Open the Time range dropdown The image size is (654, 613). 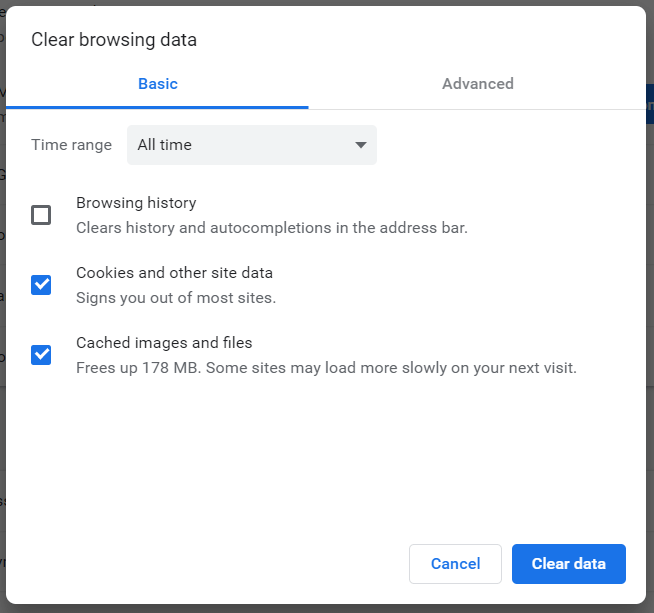click(251, 145)
